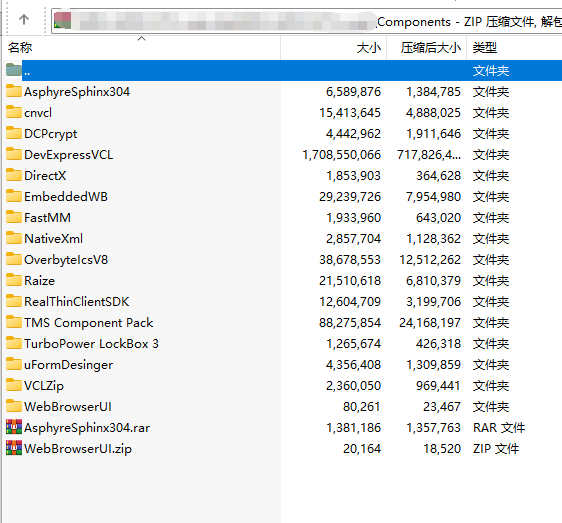
Task: Click the DevExpressVCL folder name
Action: 68,155
